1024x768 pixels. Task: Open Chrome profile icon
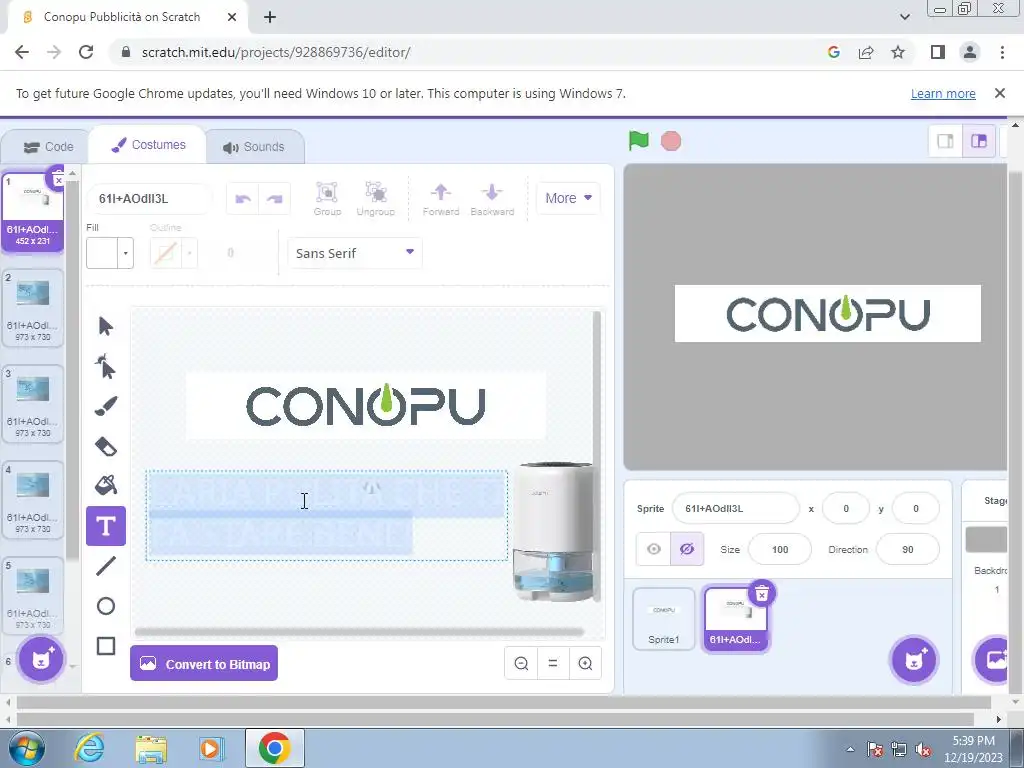tap(970, 52)
